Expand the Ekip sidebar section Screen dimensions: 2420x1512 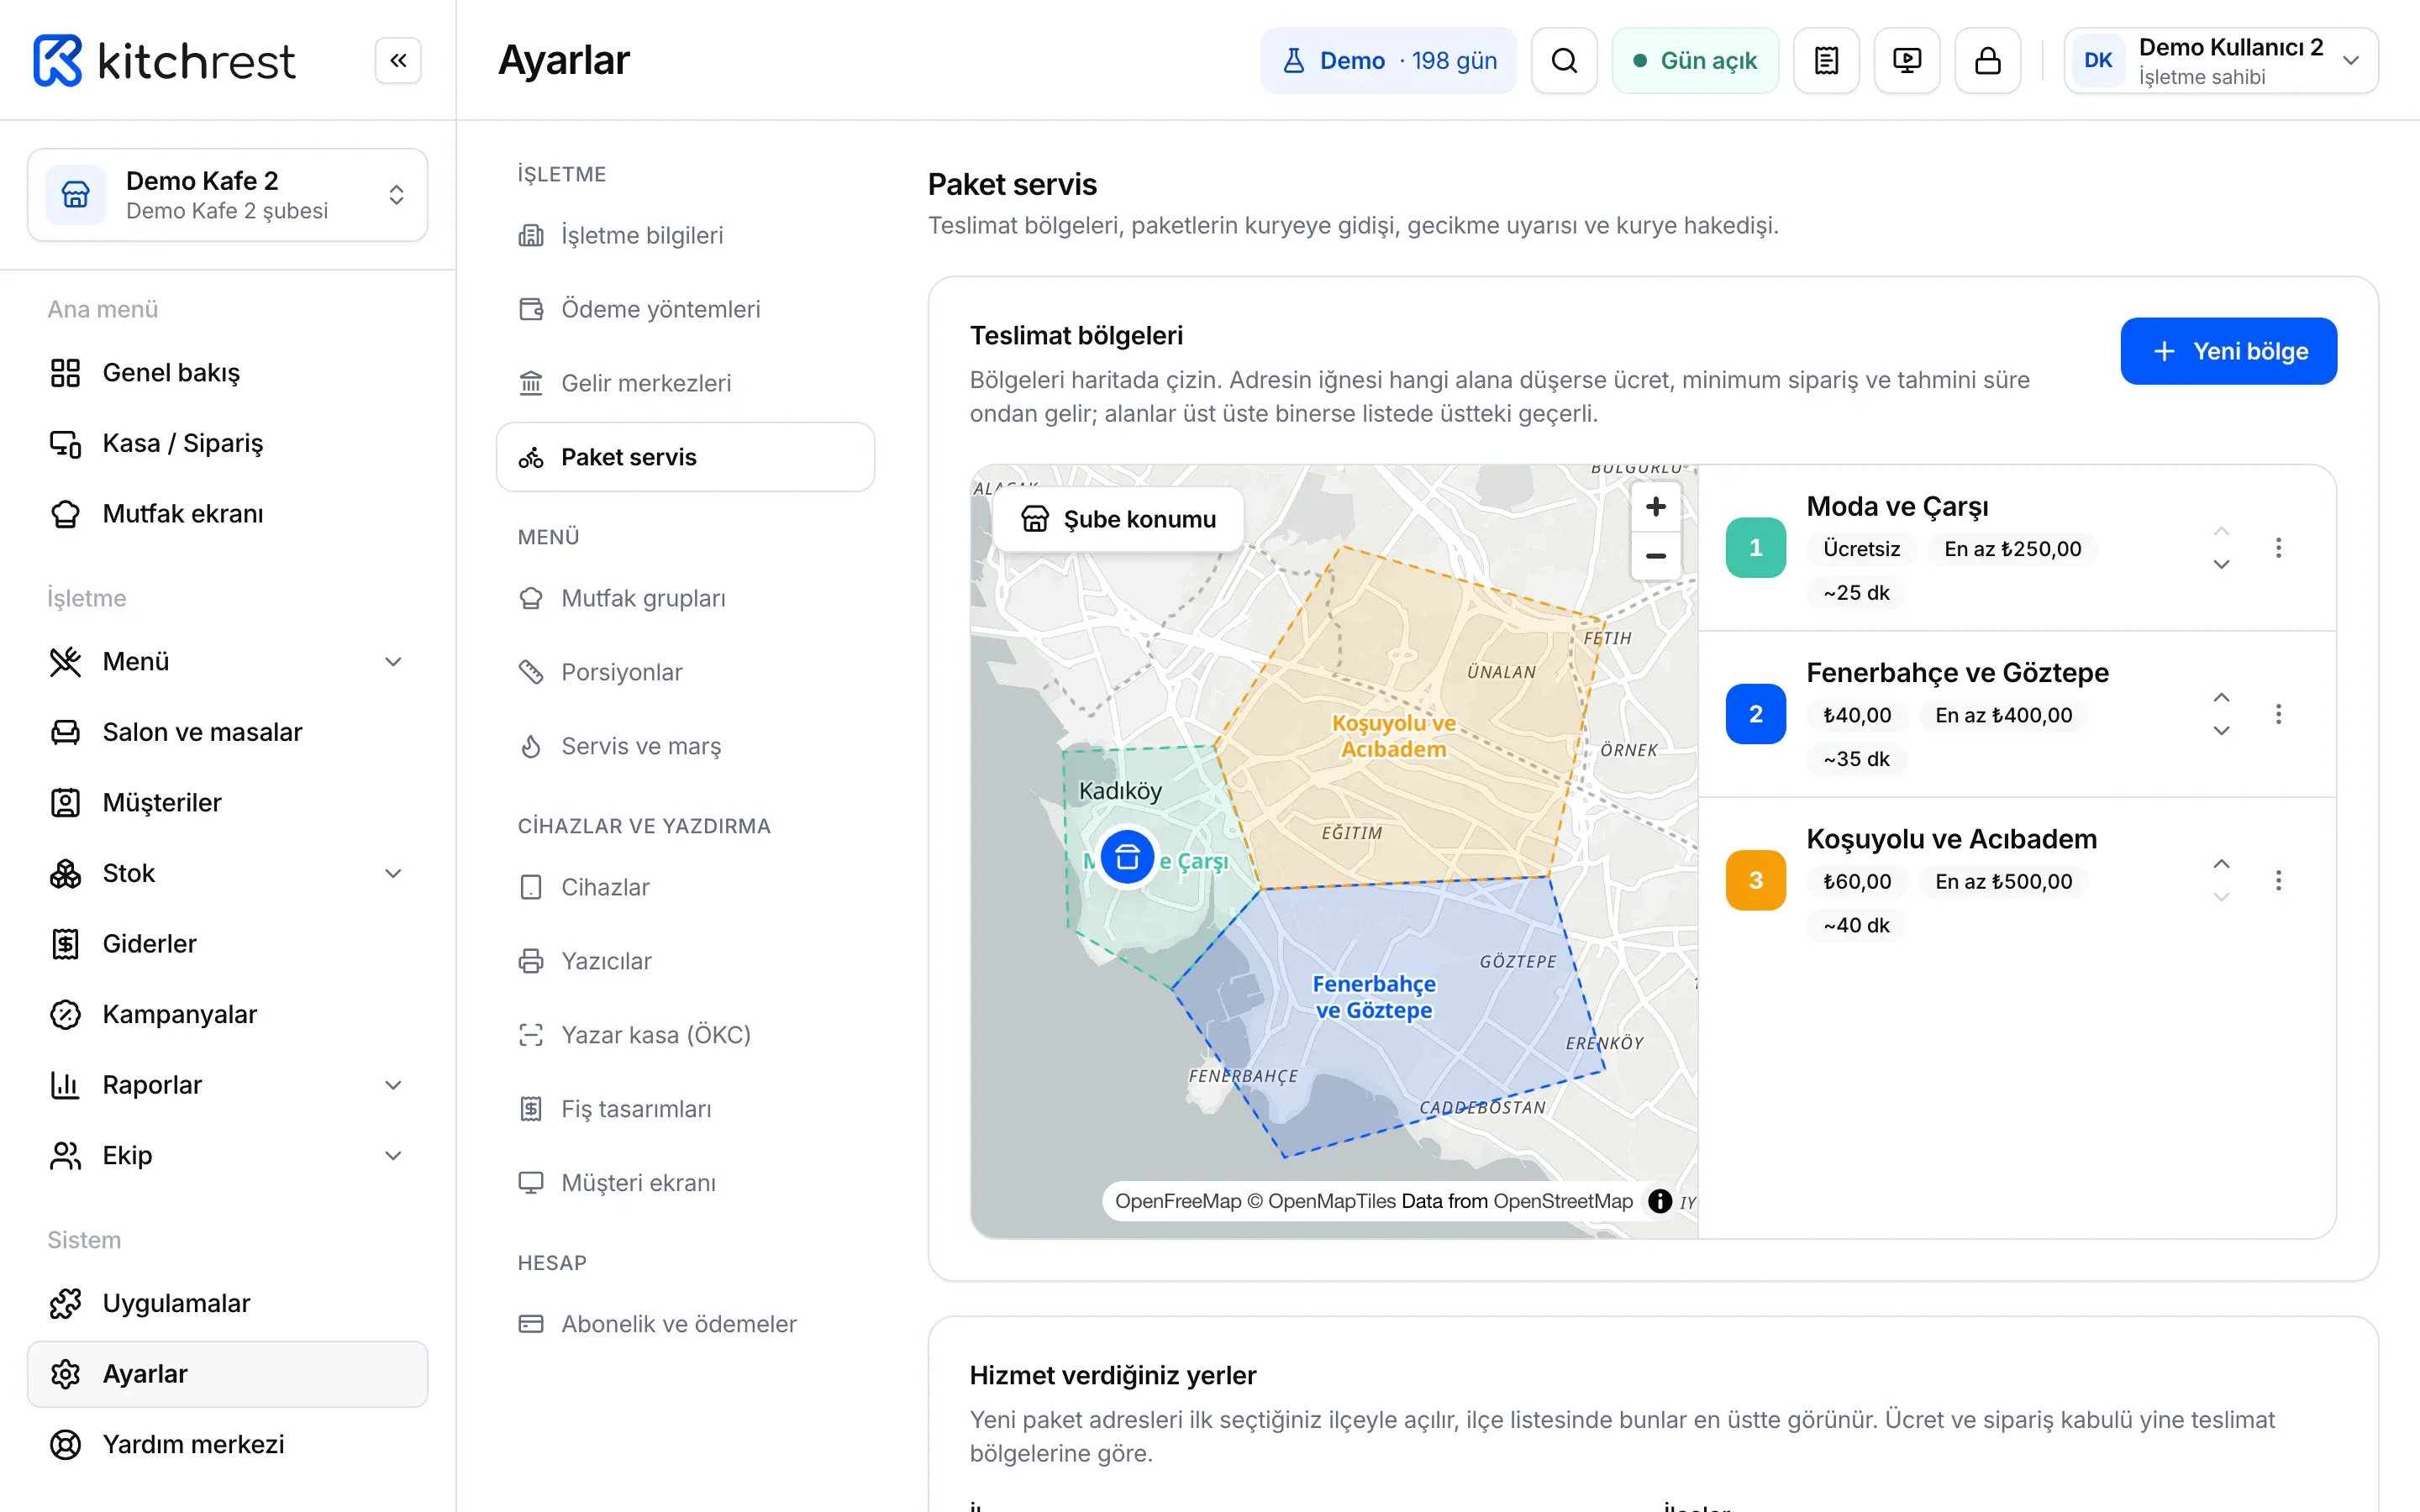click(x=228, y=1156)
